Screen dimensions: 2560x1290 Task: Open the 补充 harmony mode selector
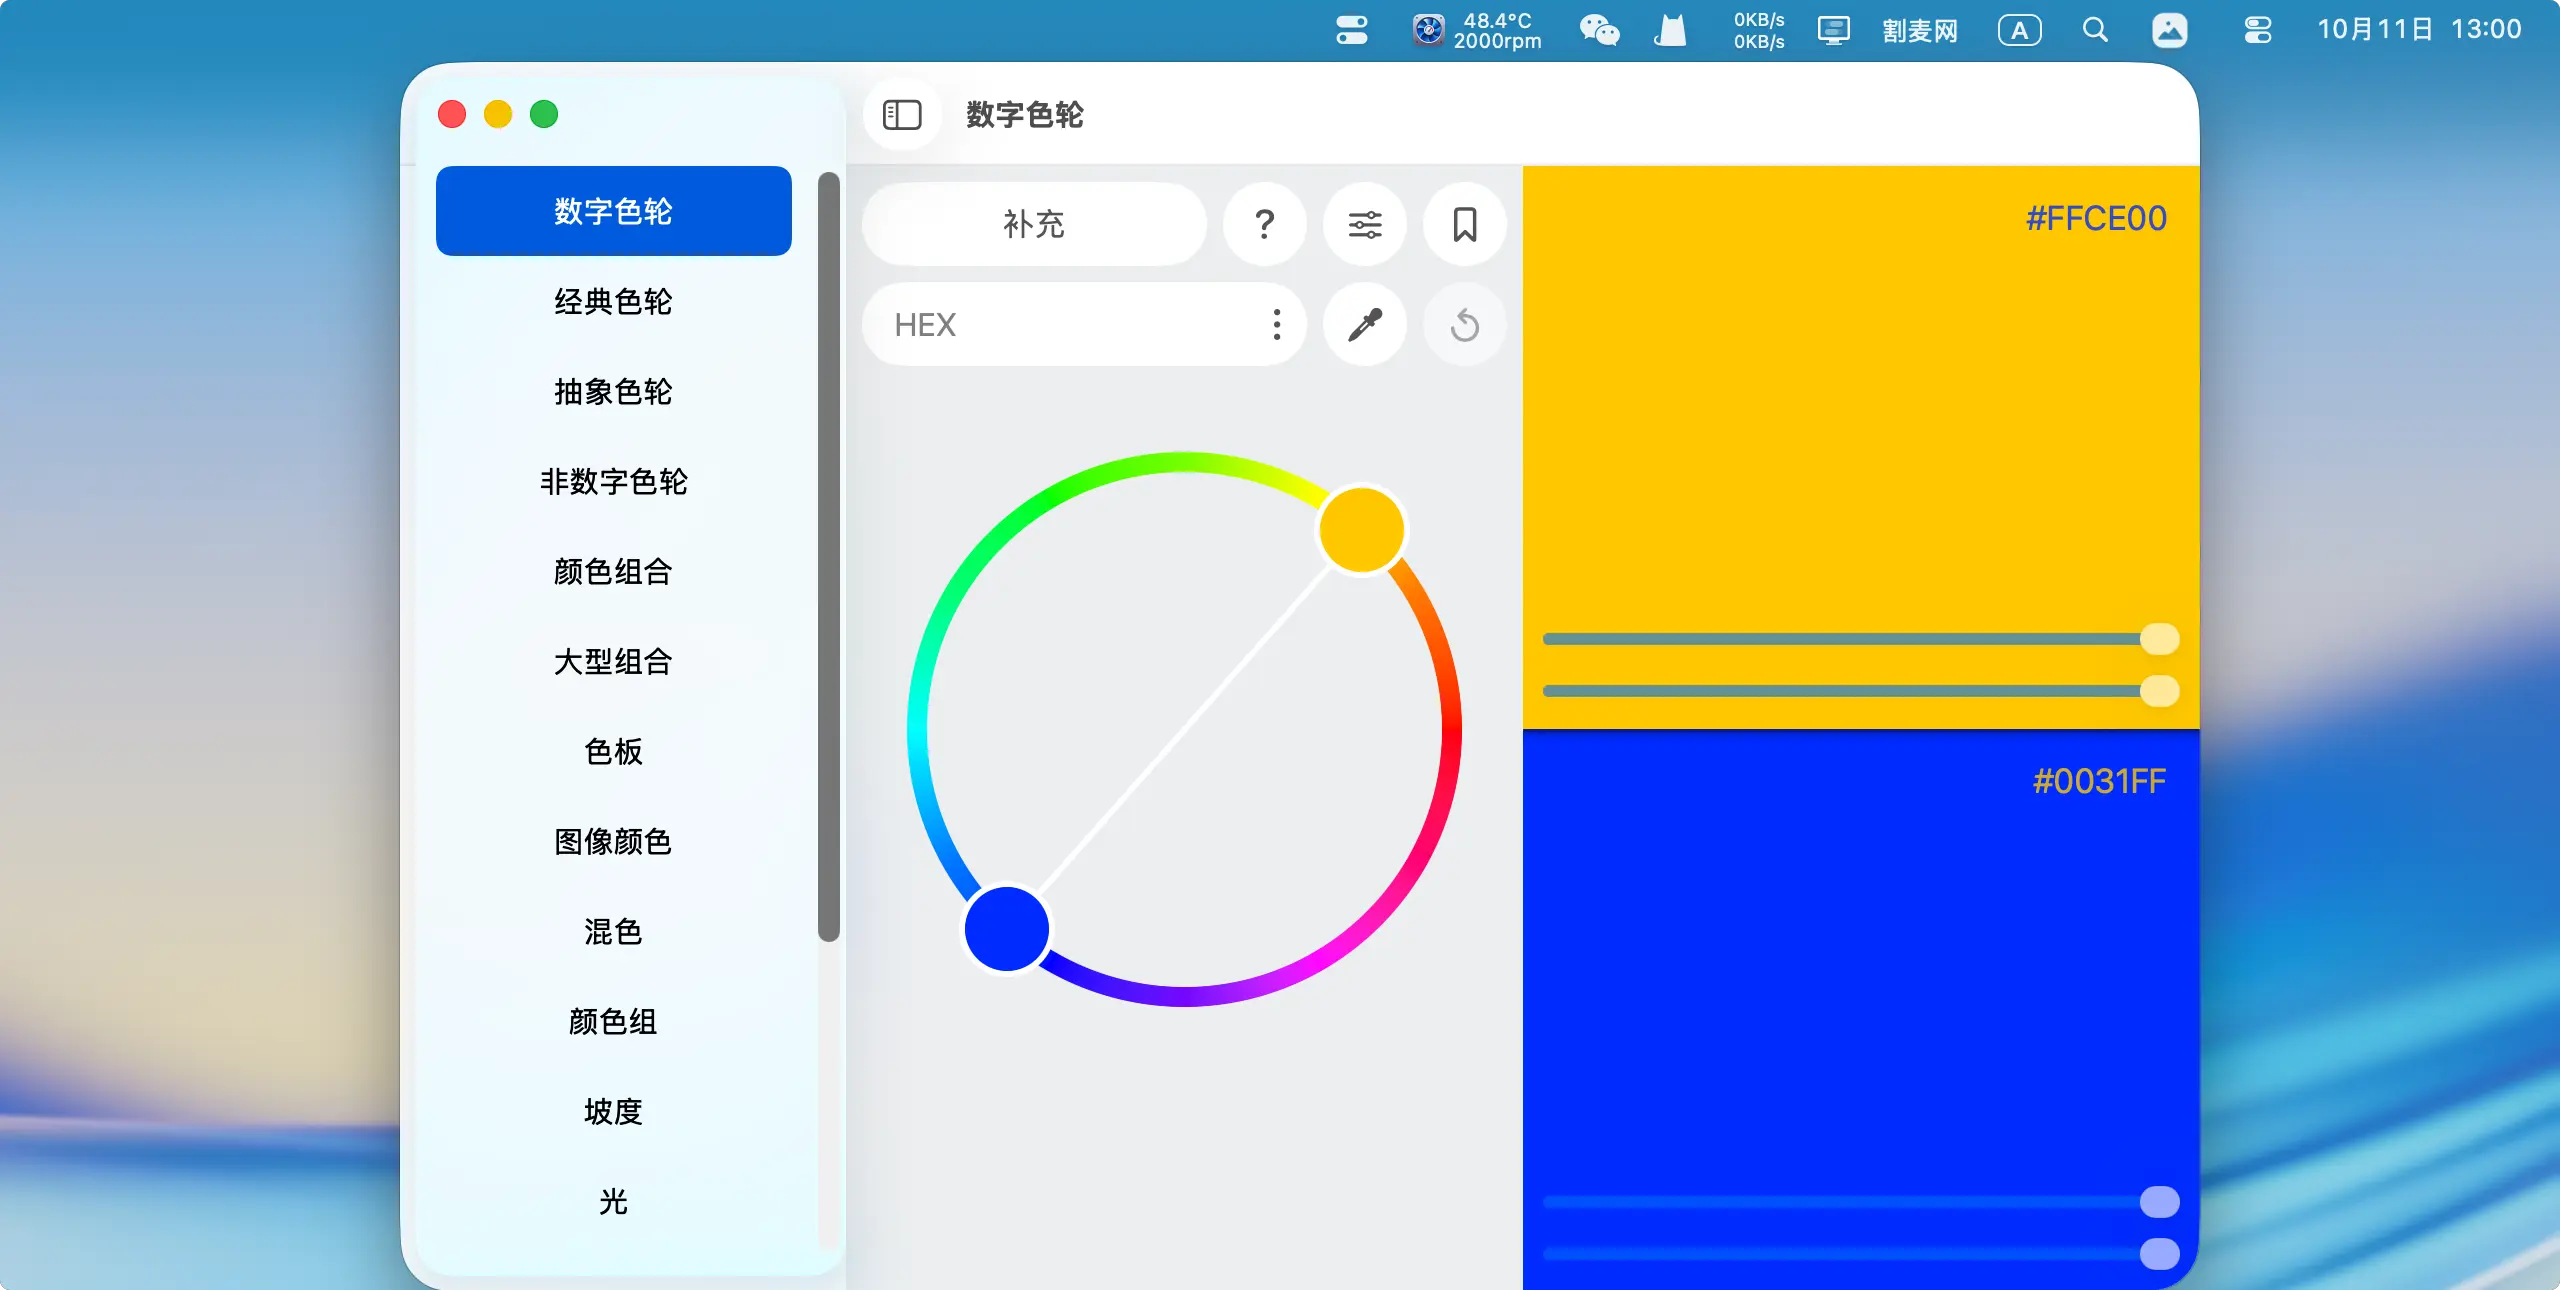click(x=1034, y=224)
